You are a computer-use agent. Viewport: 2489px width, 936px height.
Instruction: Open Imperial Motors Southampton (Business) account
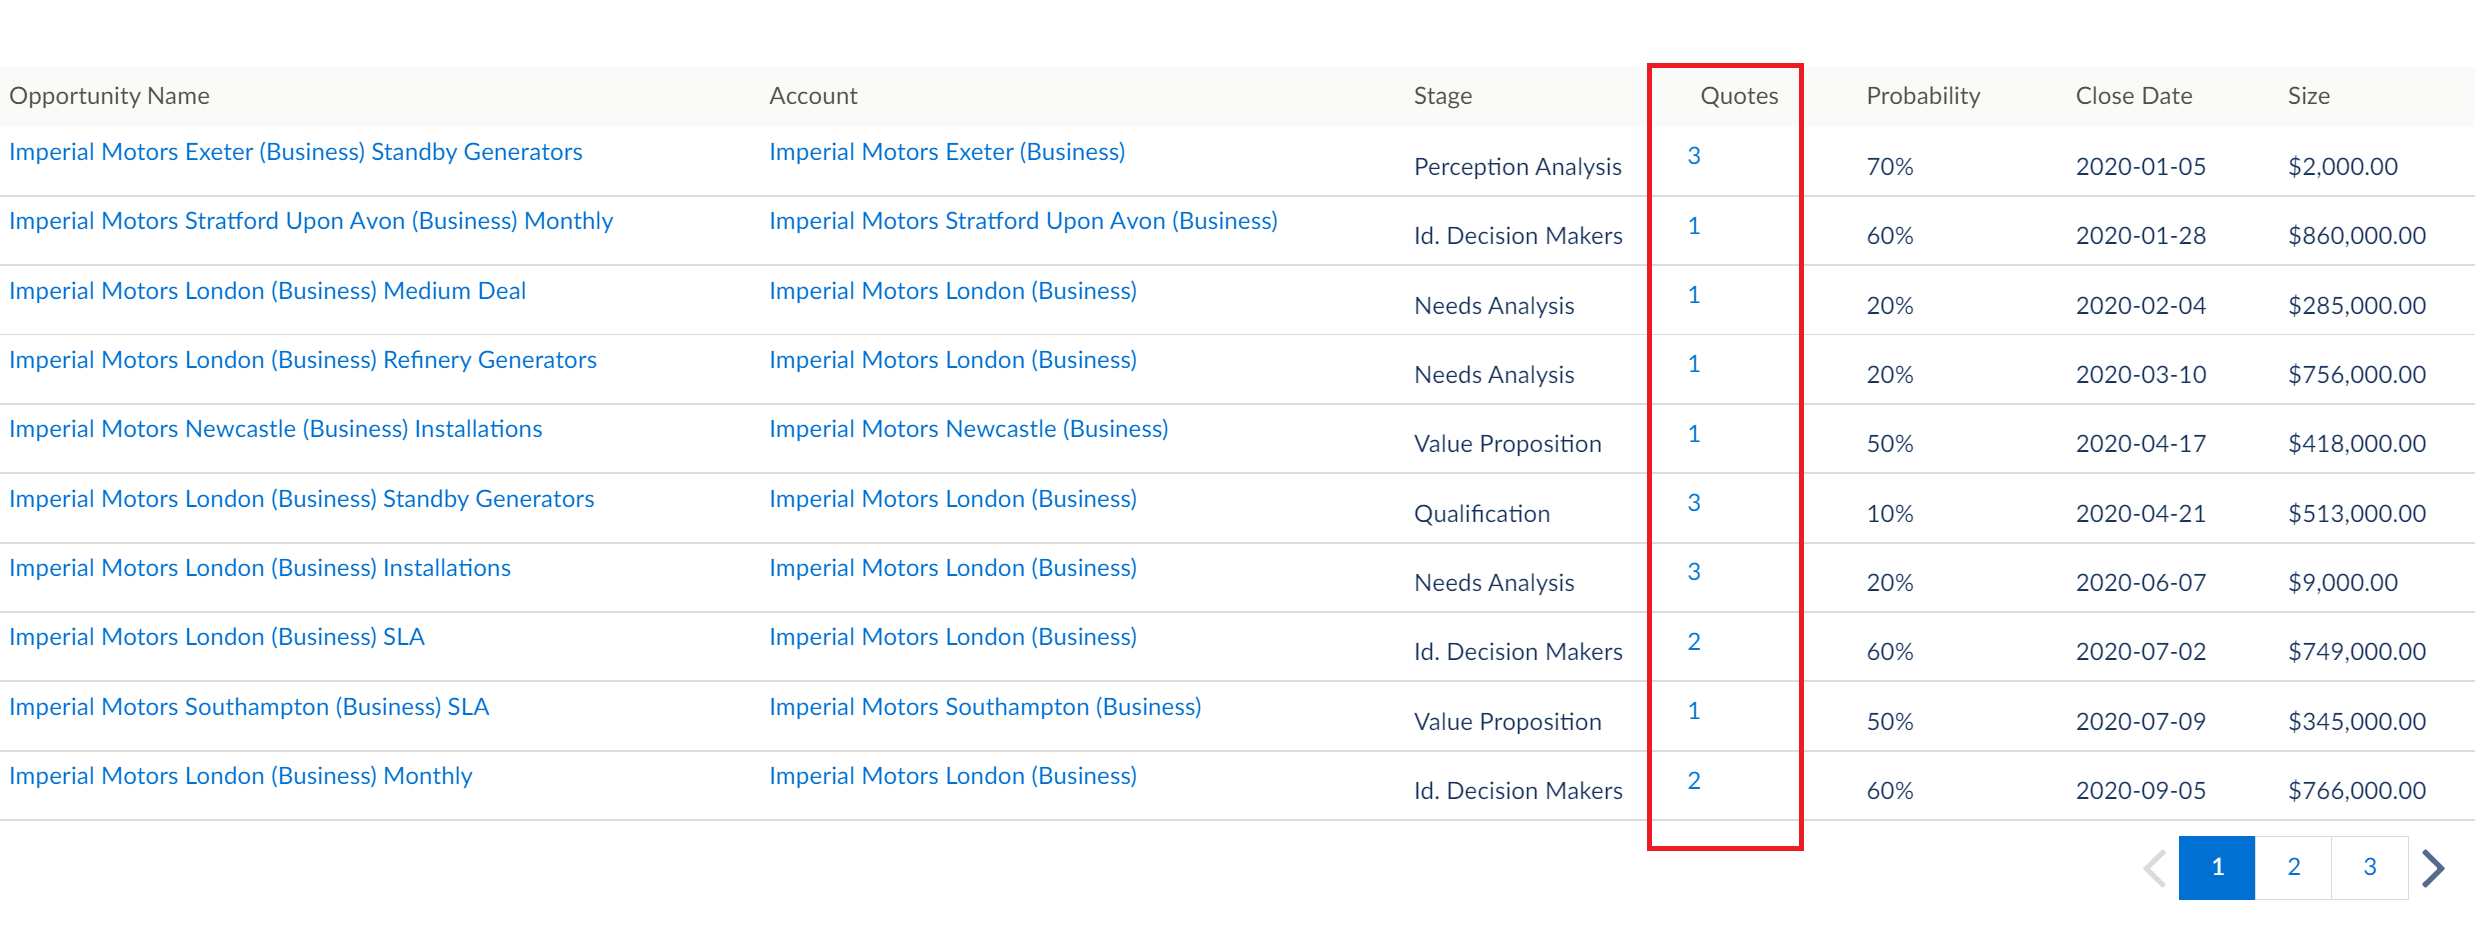point(985,707)
